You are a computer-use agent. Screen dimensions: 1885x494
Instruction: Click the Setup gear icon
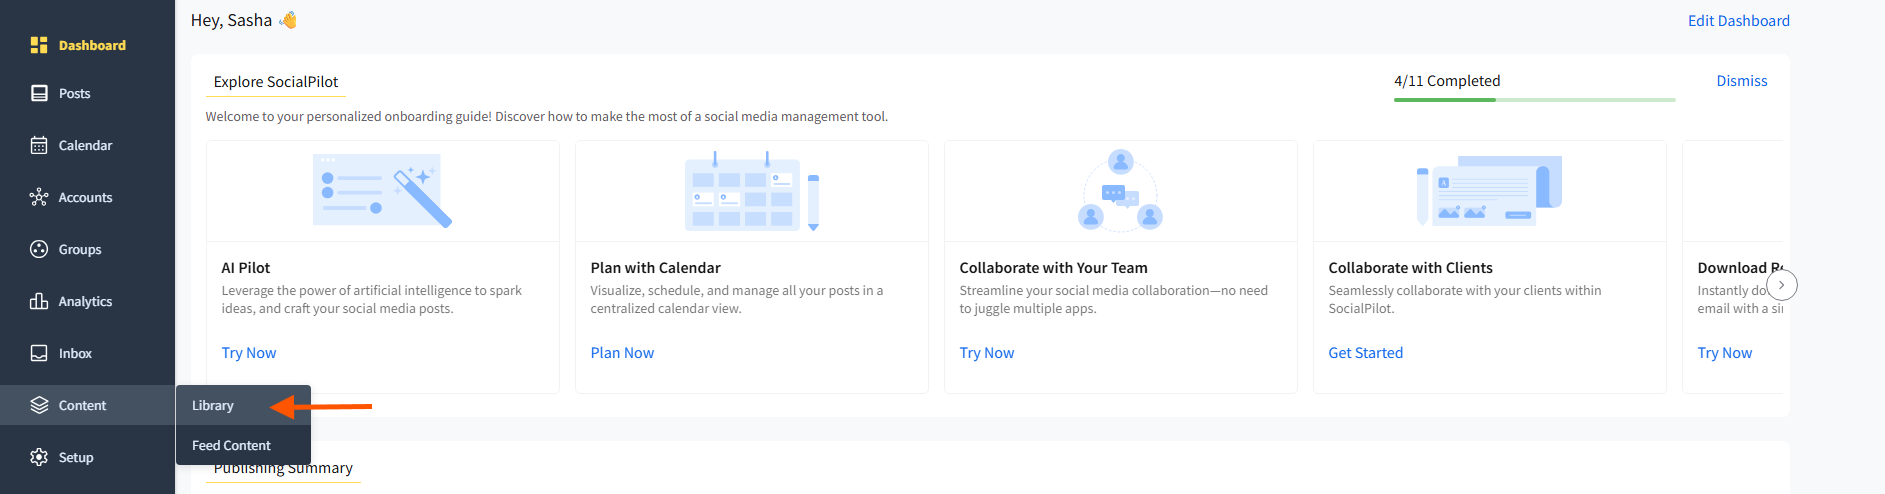39,457
